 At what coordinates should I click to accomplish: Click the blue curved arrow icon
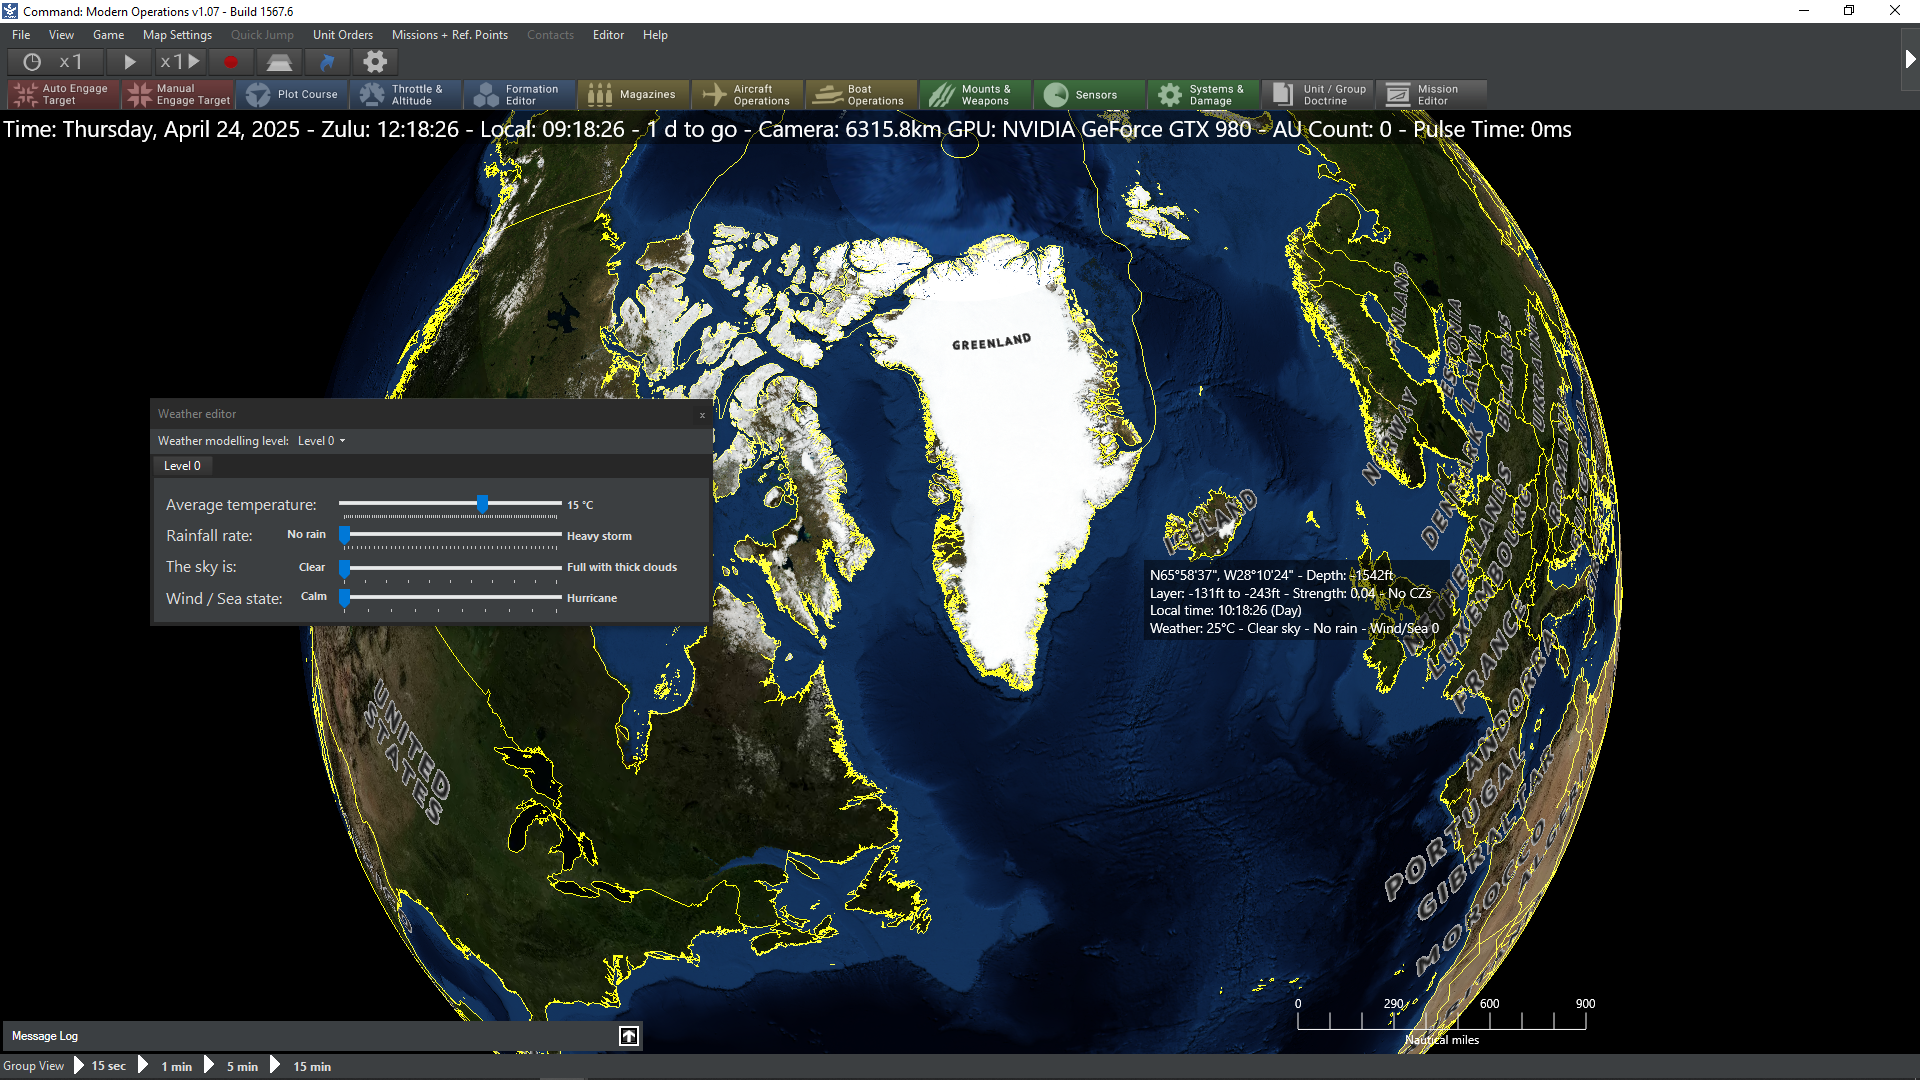click(x=327, y=62)
